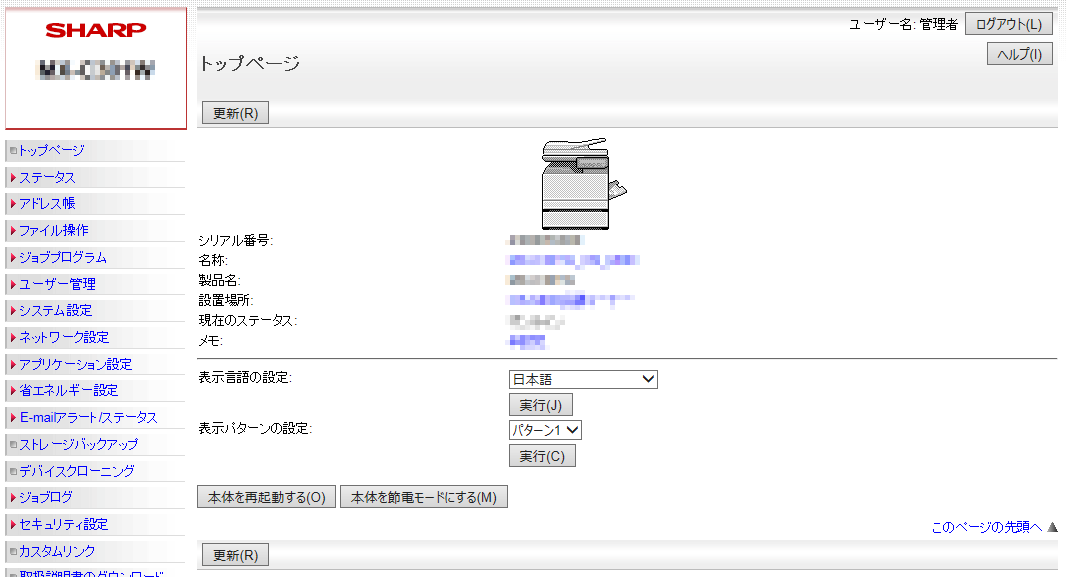Open the パターン1 display pattern dropdown
The height and width of the screenshot is (577, 1066).
pyautogui.click(x=545, y=430)
